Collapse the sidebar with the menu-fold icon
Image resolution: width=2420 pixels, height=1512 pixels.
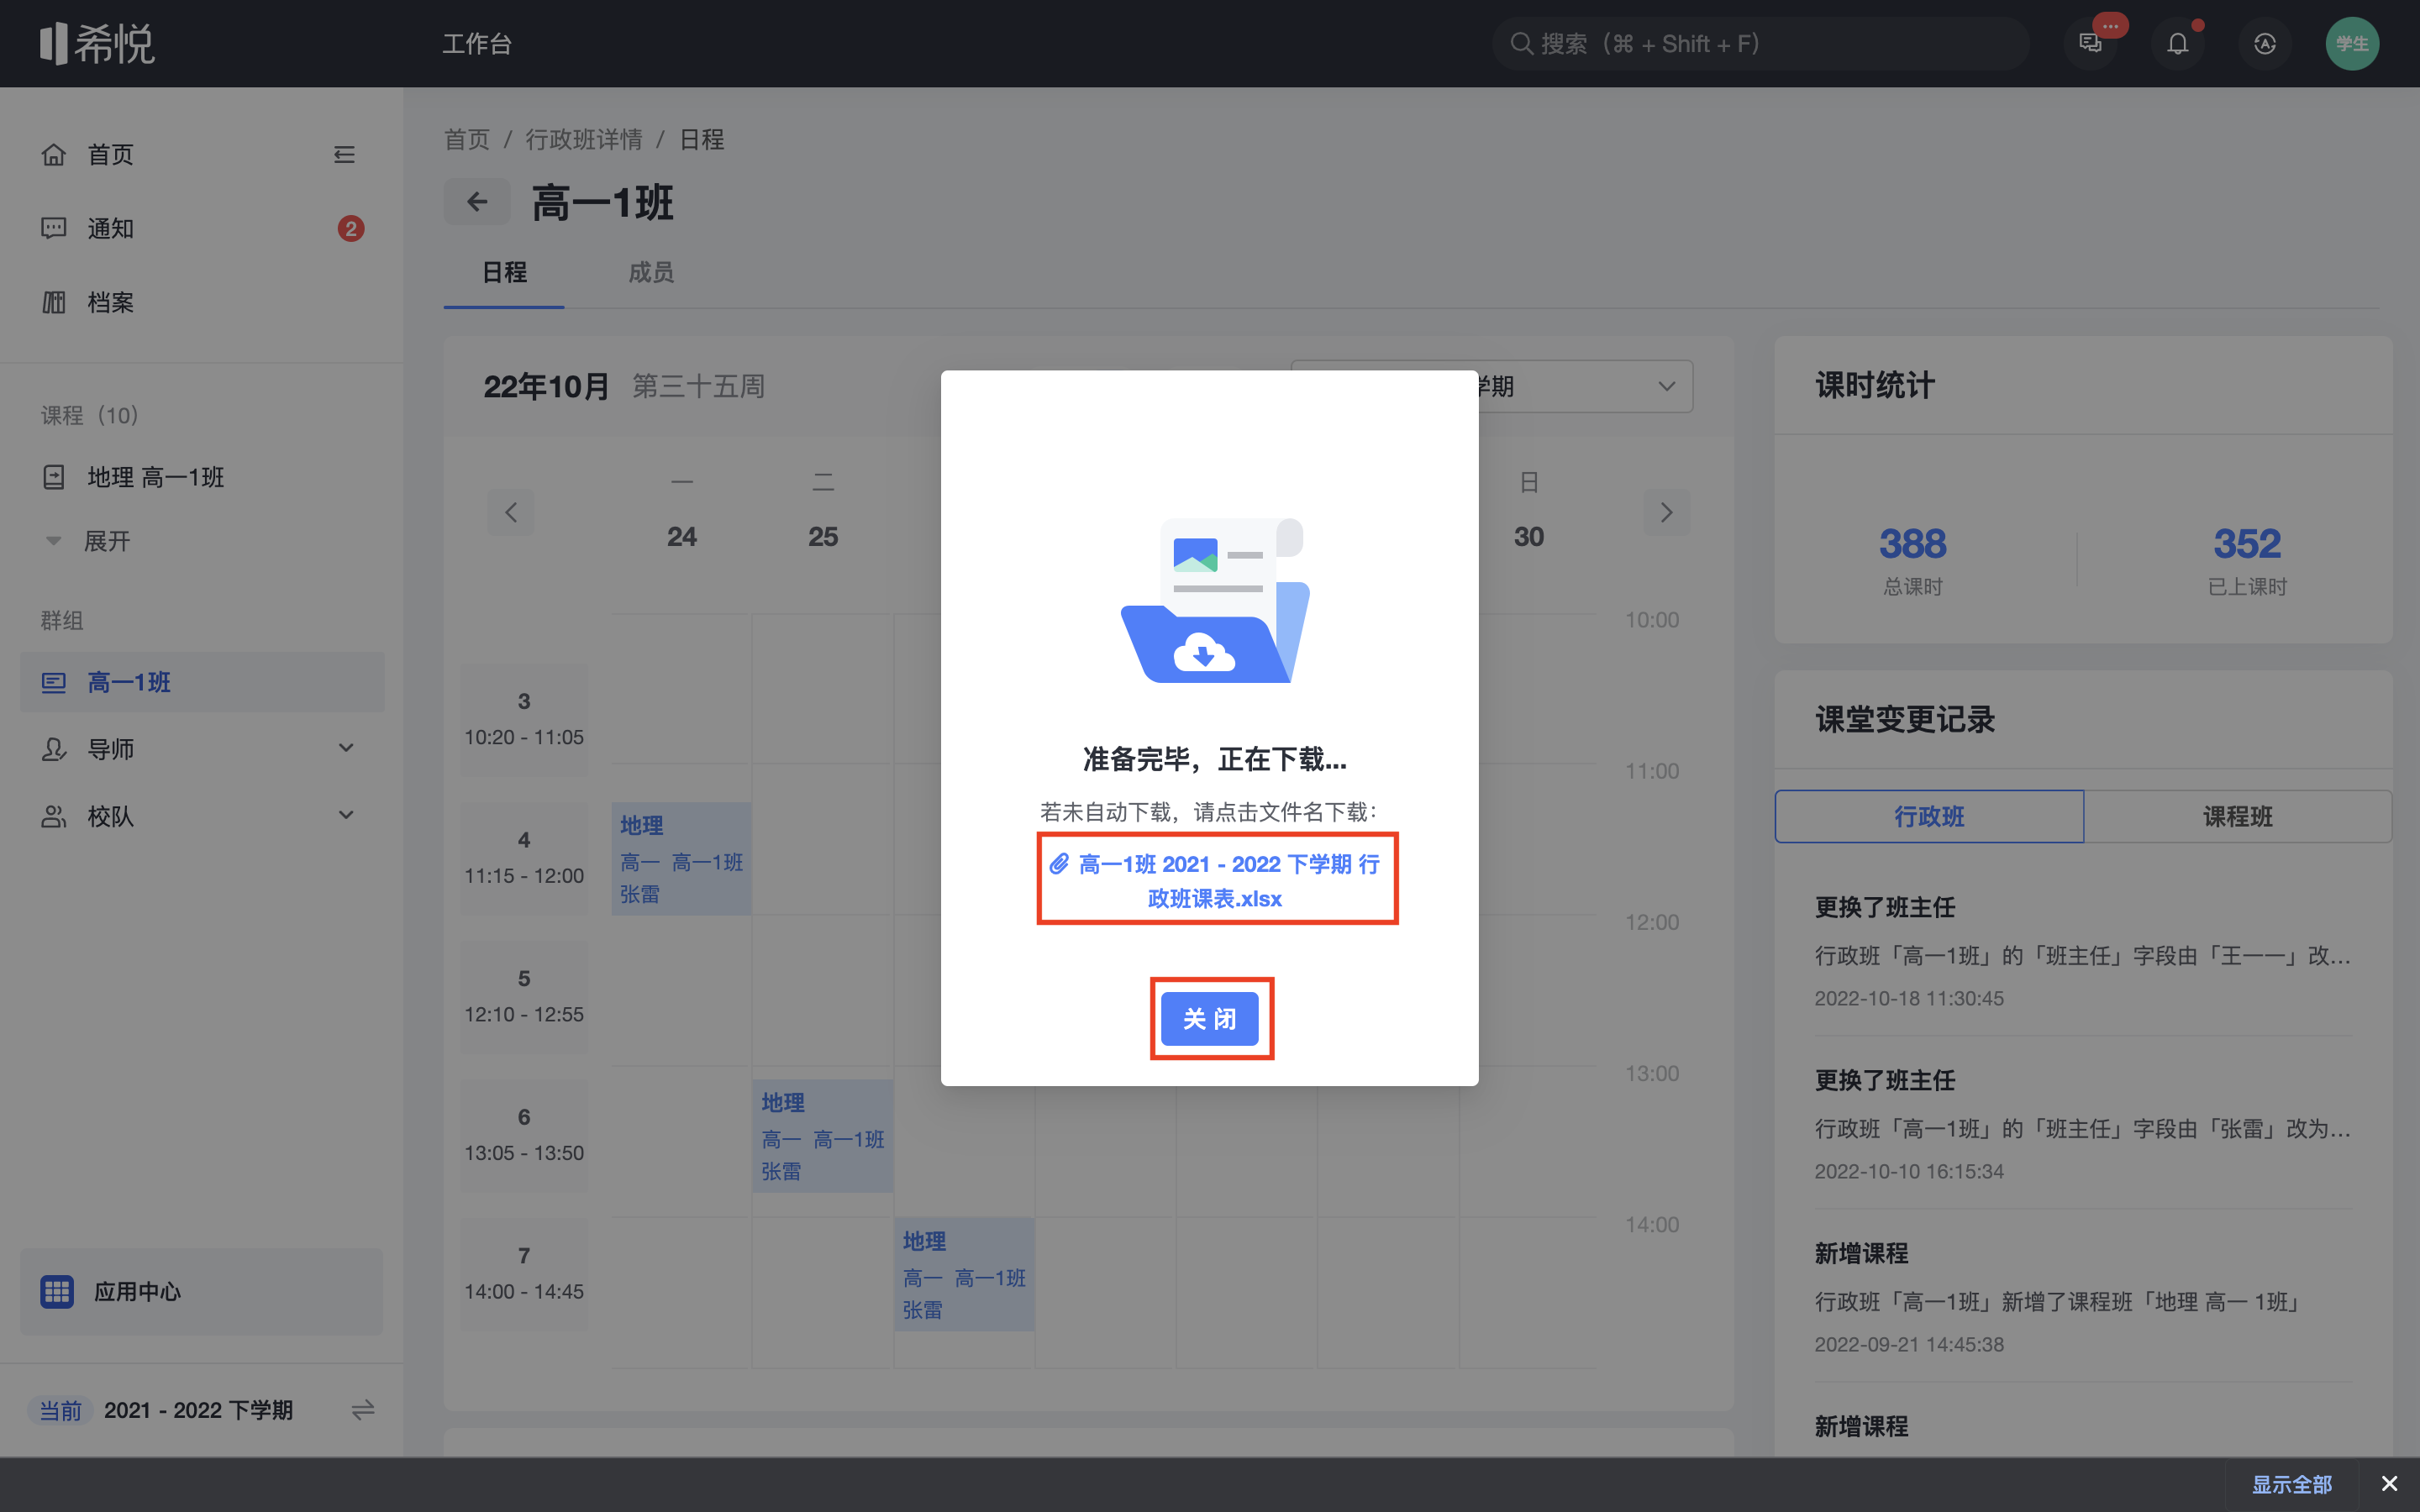[x=344, y=155]
